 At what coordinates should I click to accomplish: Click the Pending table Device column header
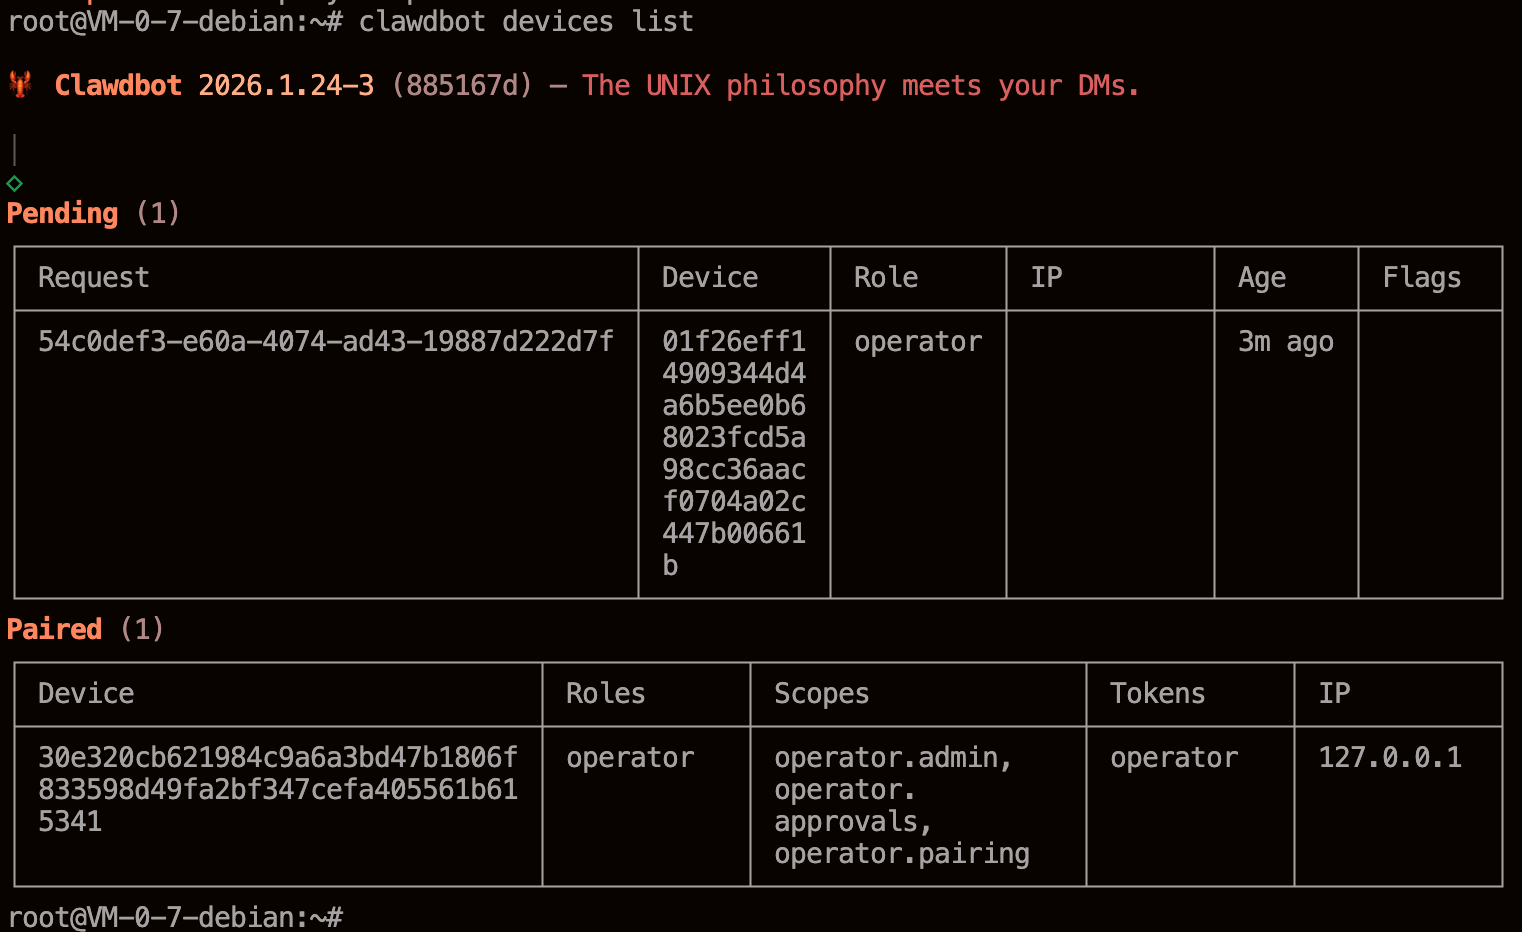[709, 278]
